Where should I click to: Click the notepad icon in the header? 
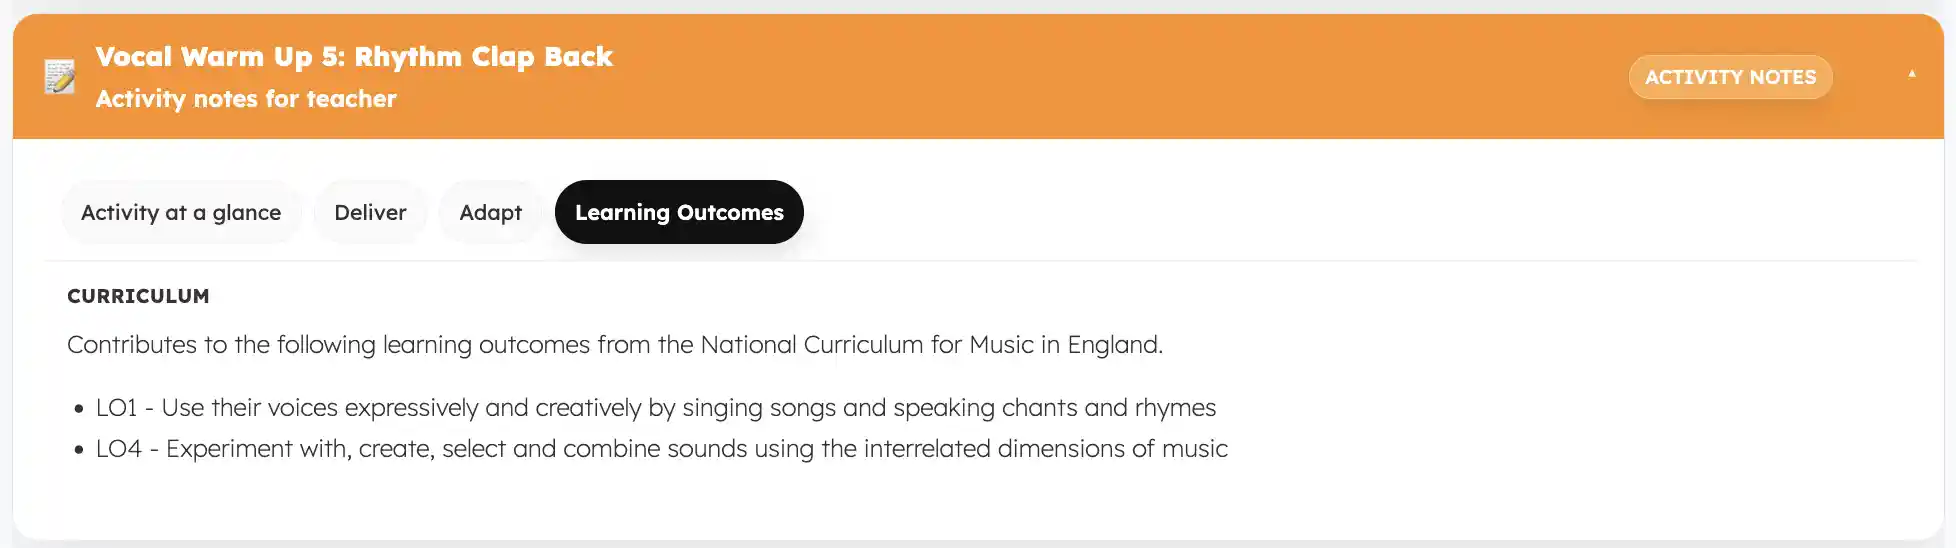[x=60, y=77]
